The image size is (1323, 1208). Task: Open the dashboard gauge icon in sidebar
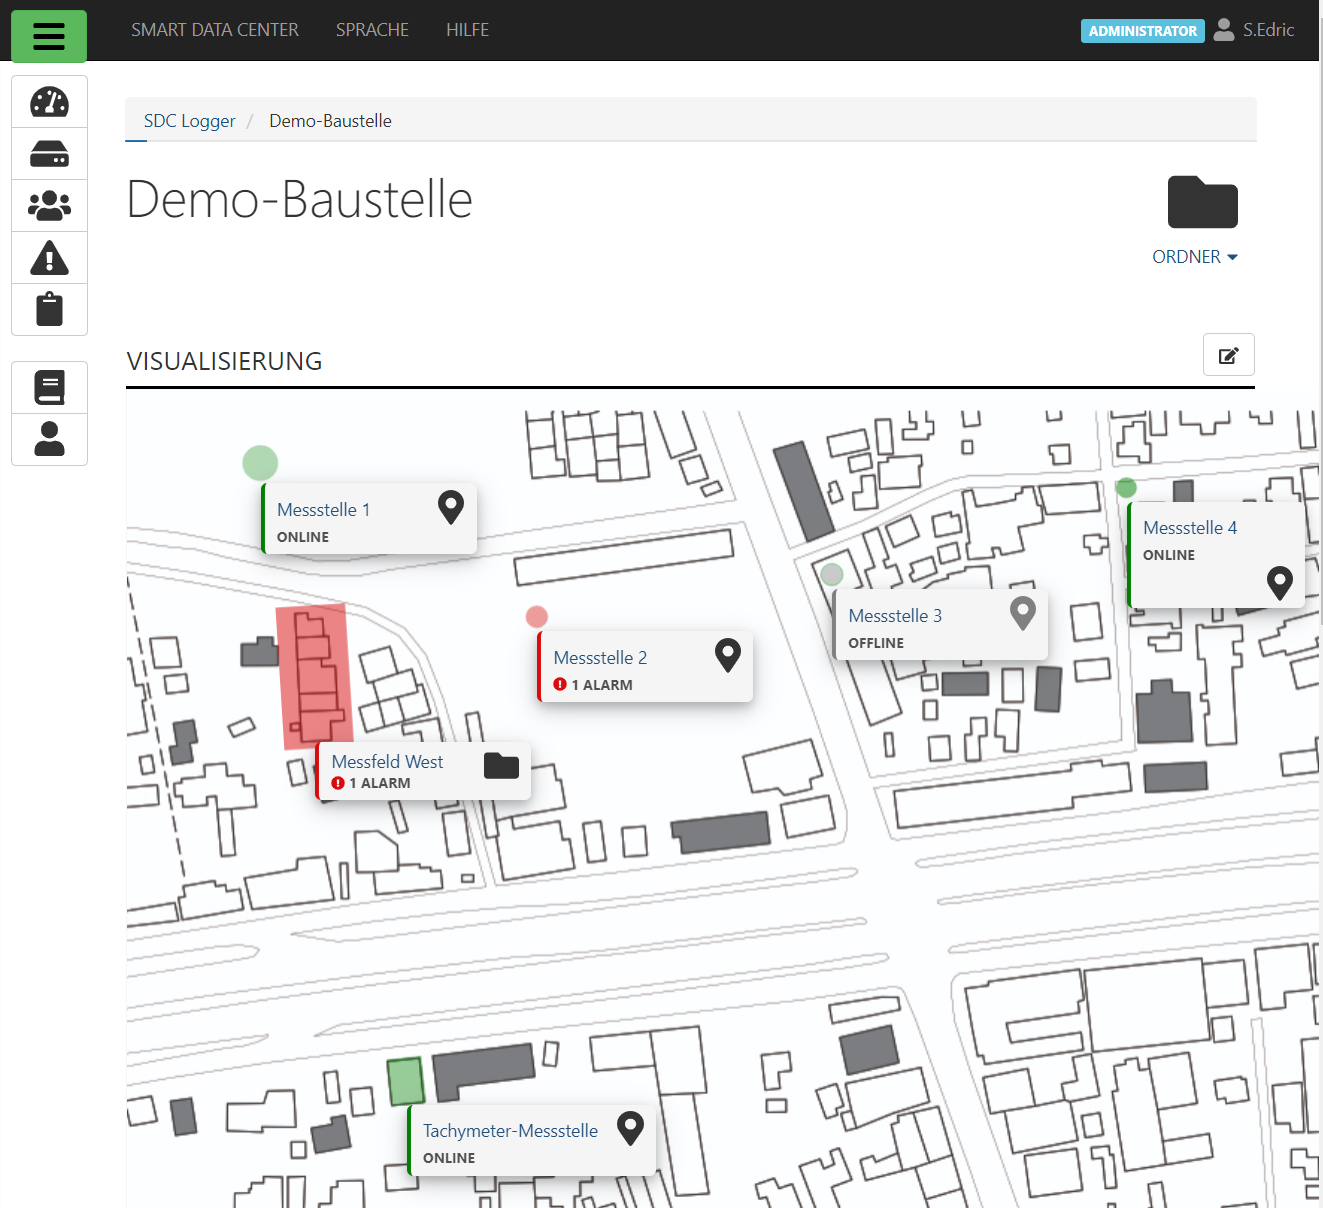[x=49, y=102]
